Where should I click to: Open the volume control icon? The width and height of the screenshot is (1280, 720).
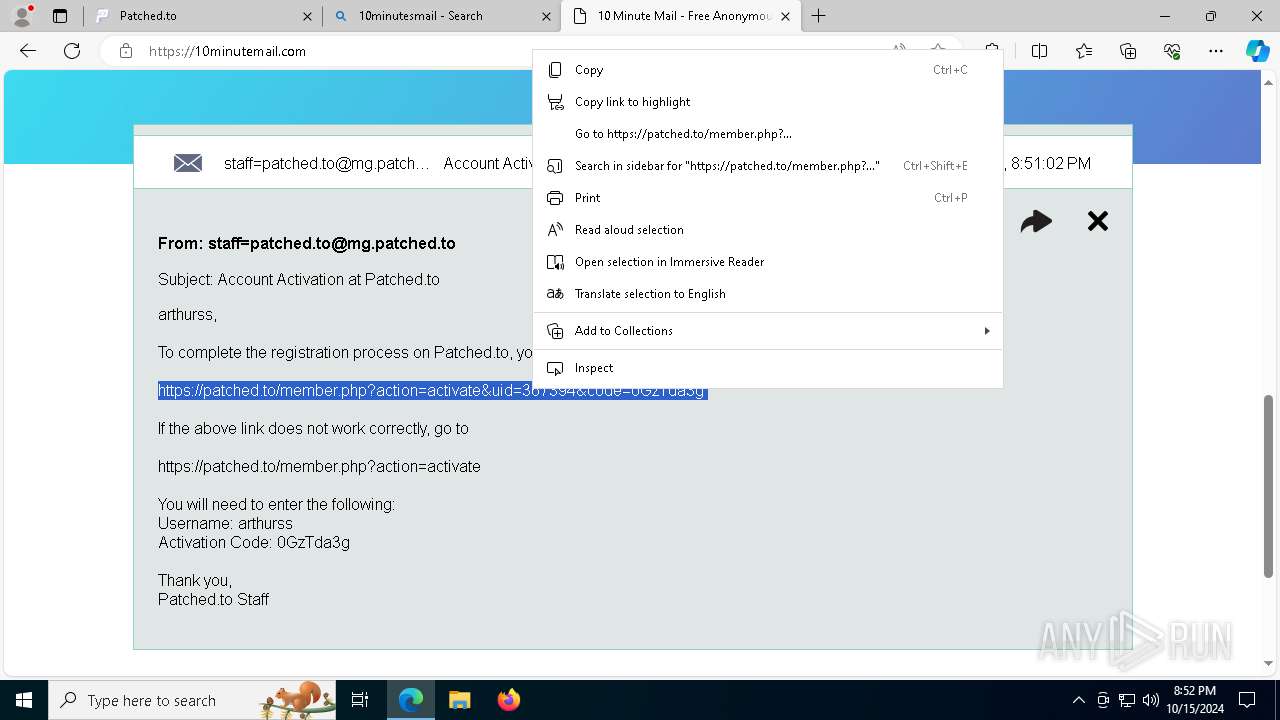(x=1150, y=700)
